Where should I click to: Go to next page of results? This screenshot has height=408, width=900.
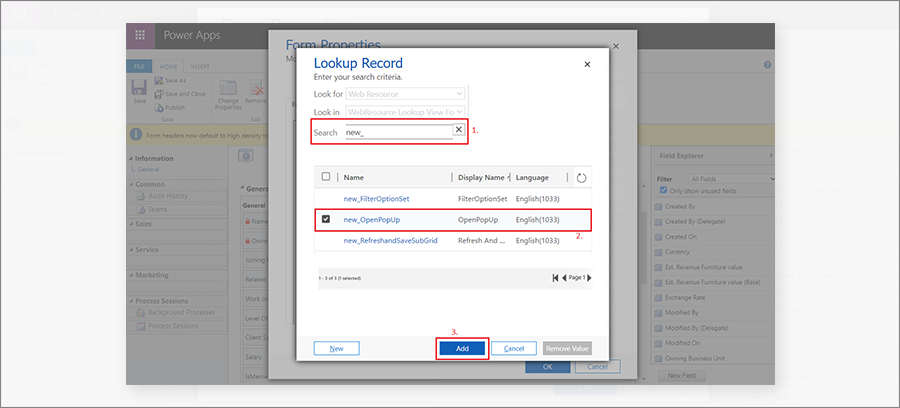(589, 278)
